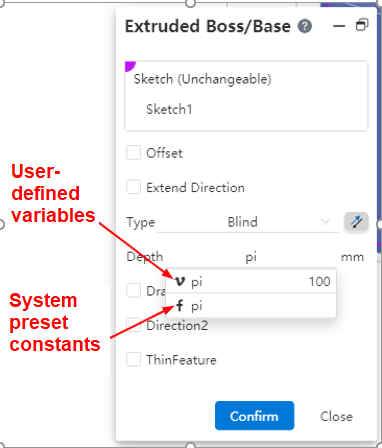Confirm the extrude operation
Screen dimensions: 382x448
255,416
